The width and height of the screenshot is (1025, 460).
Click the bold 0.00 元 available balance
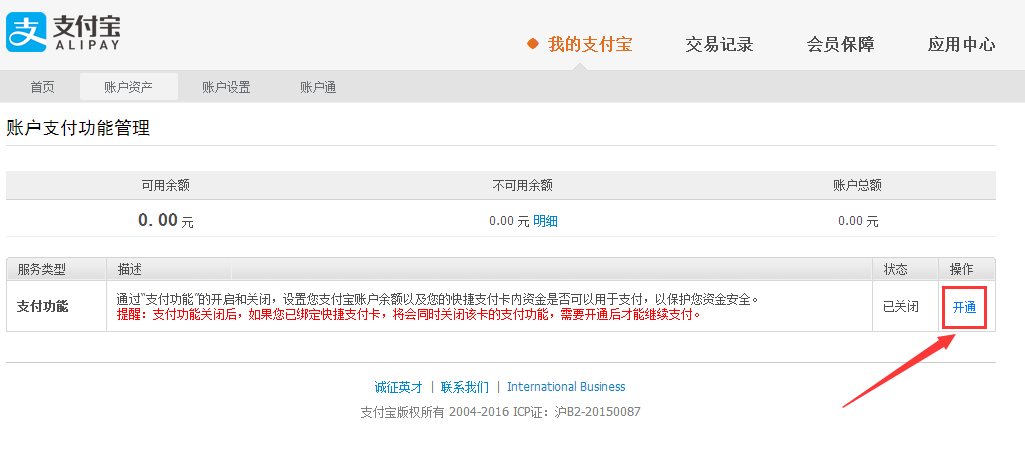click(x=166, y=220)
